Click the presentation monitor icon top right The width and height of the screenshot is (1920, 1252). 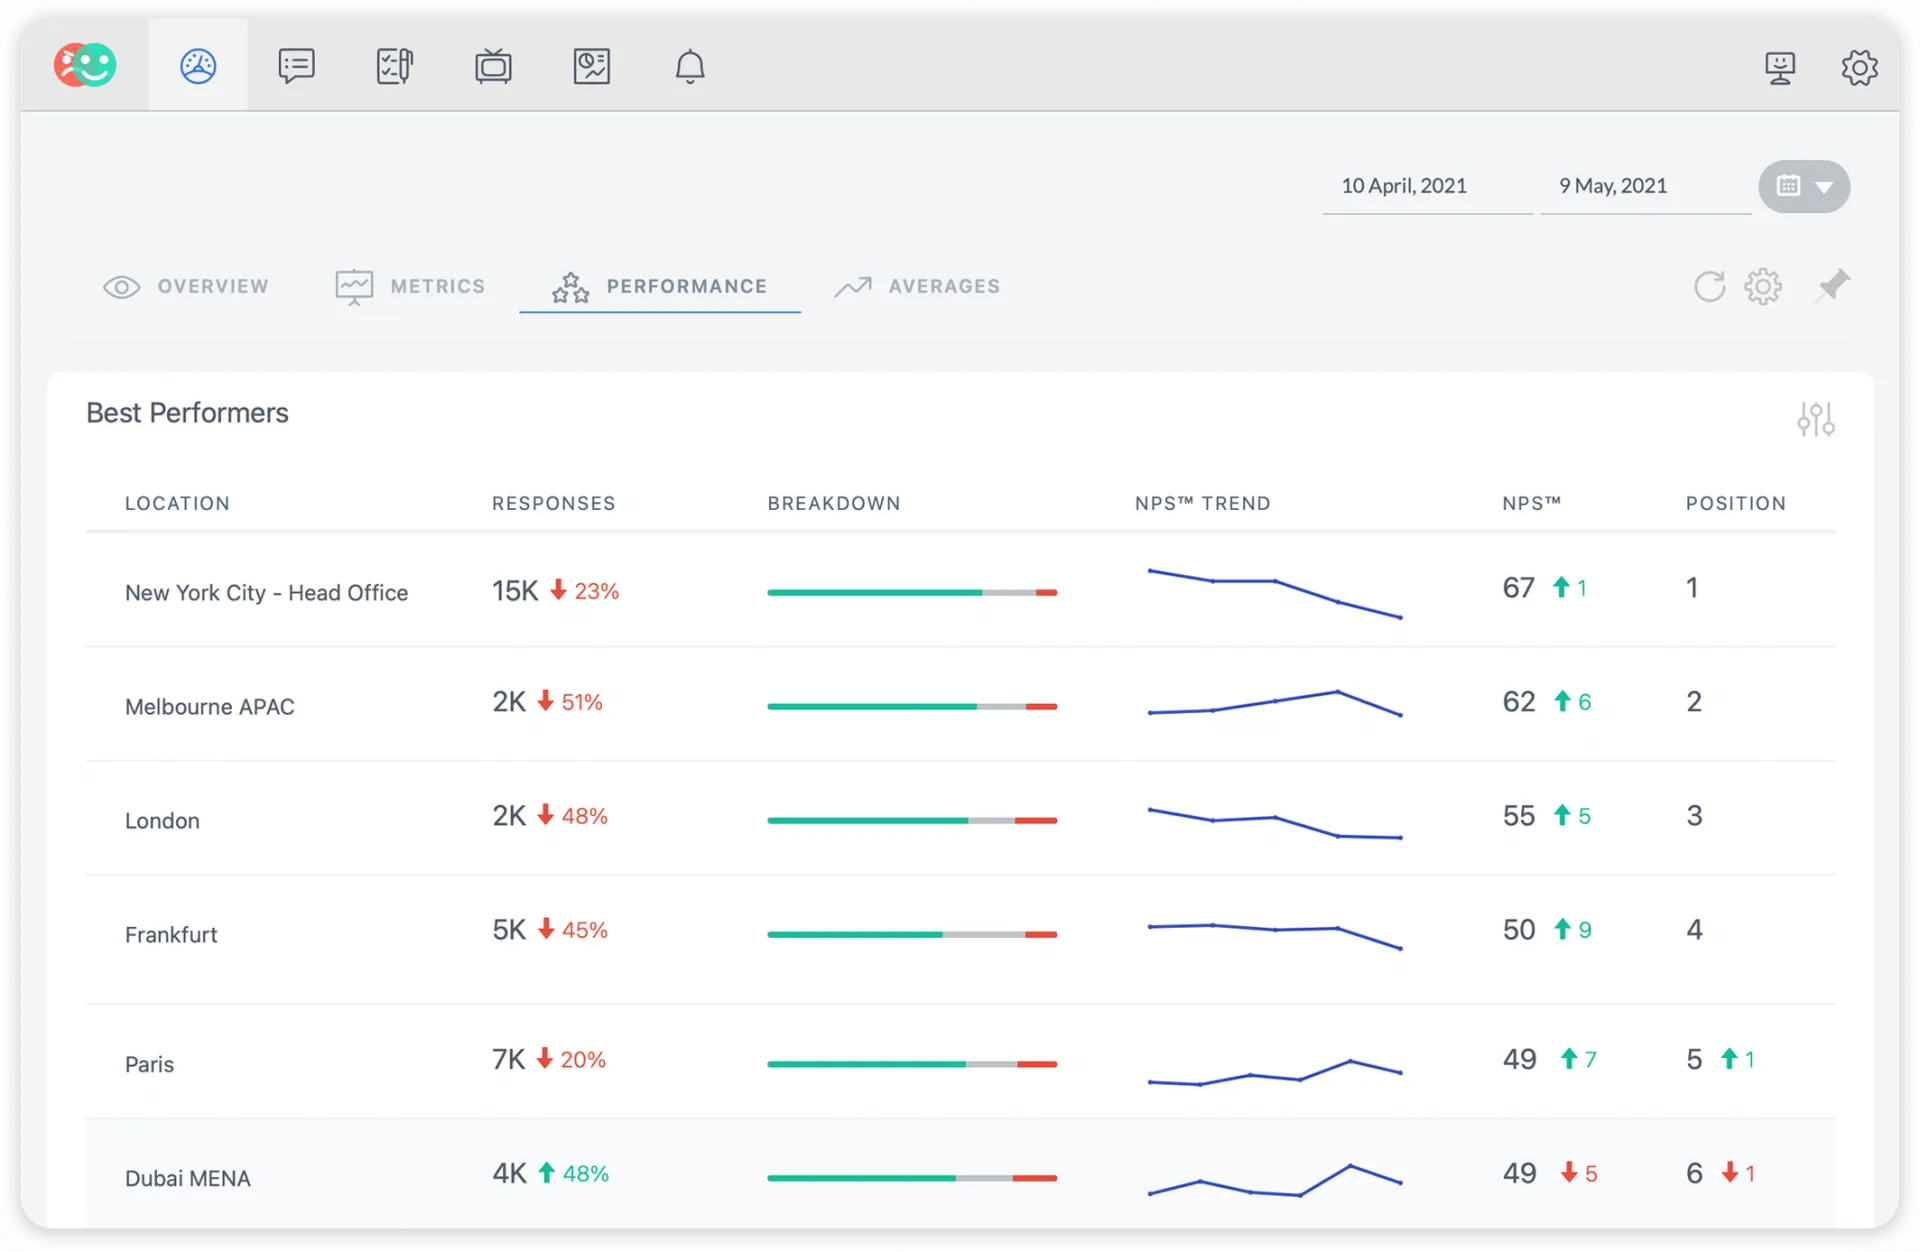click(x=1780, y=67)
